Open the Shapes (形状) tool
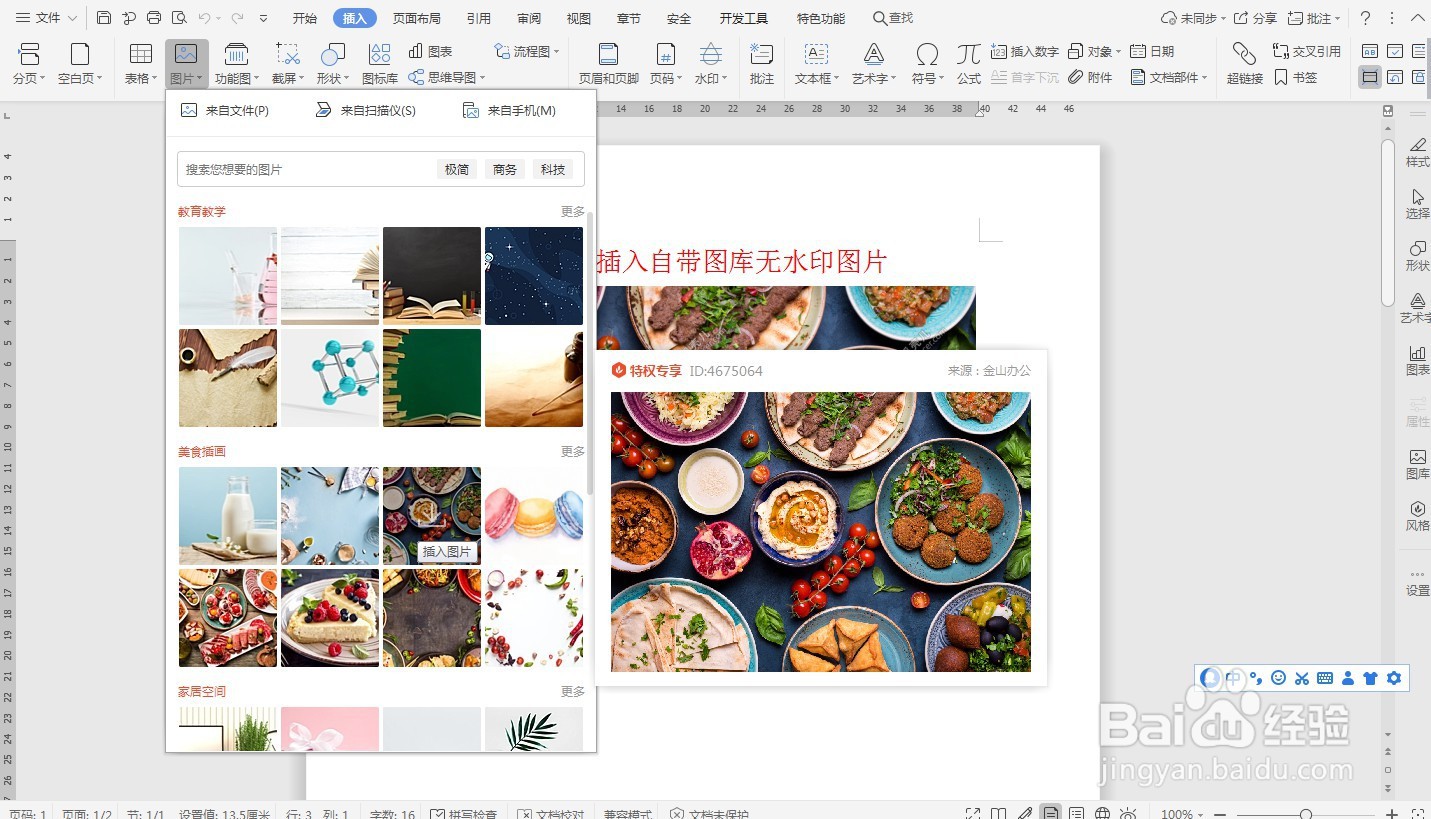 pyautogui.click(x=333, y=63)
